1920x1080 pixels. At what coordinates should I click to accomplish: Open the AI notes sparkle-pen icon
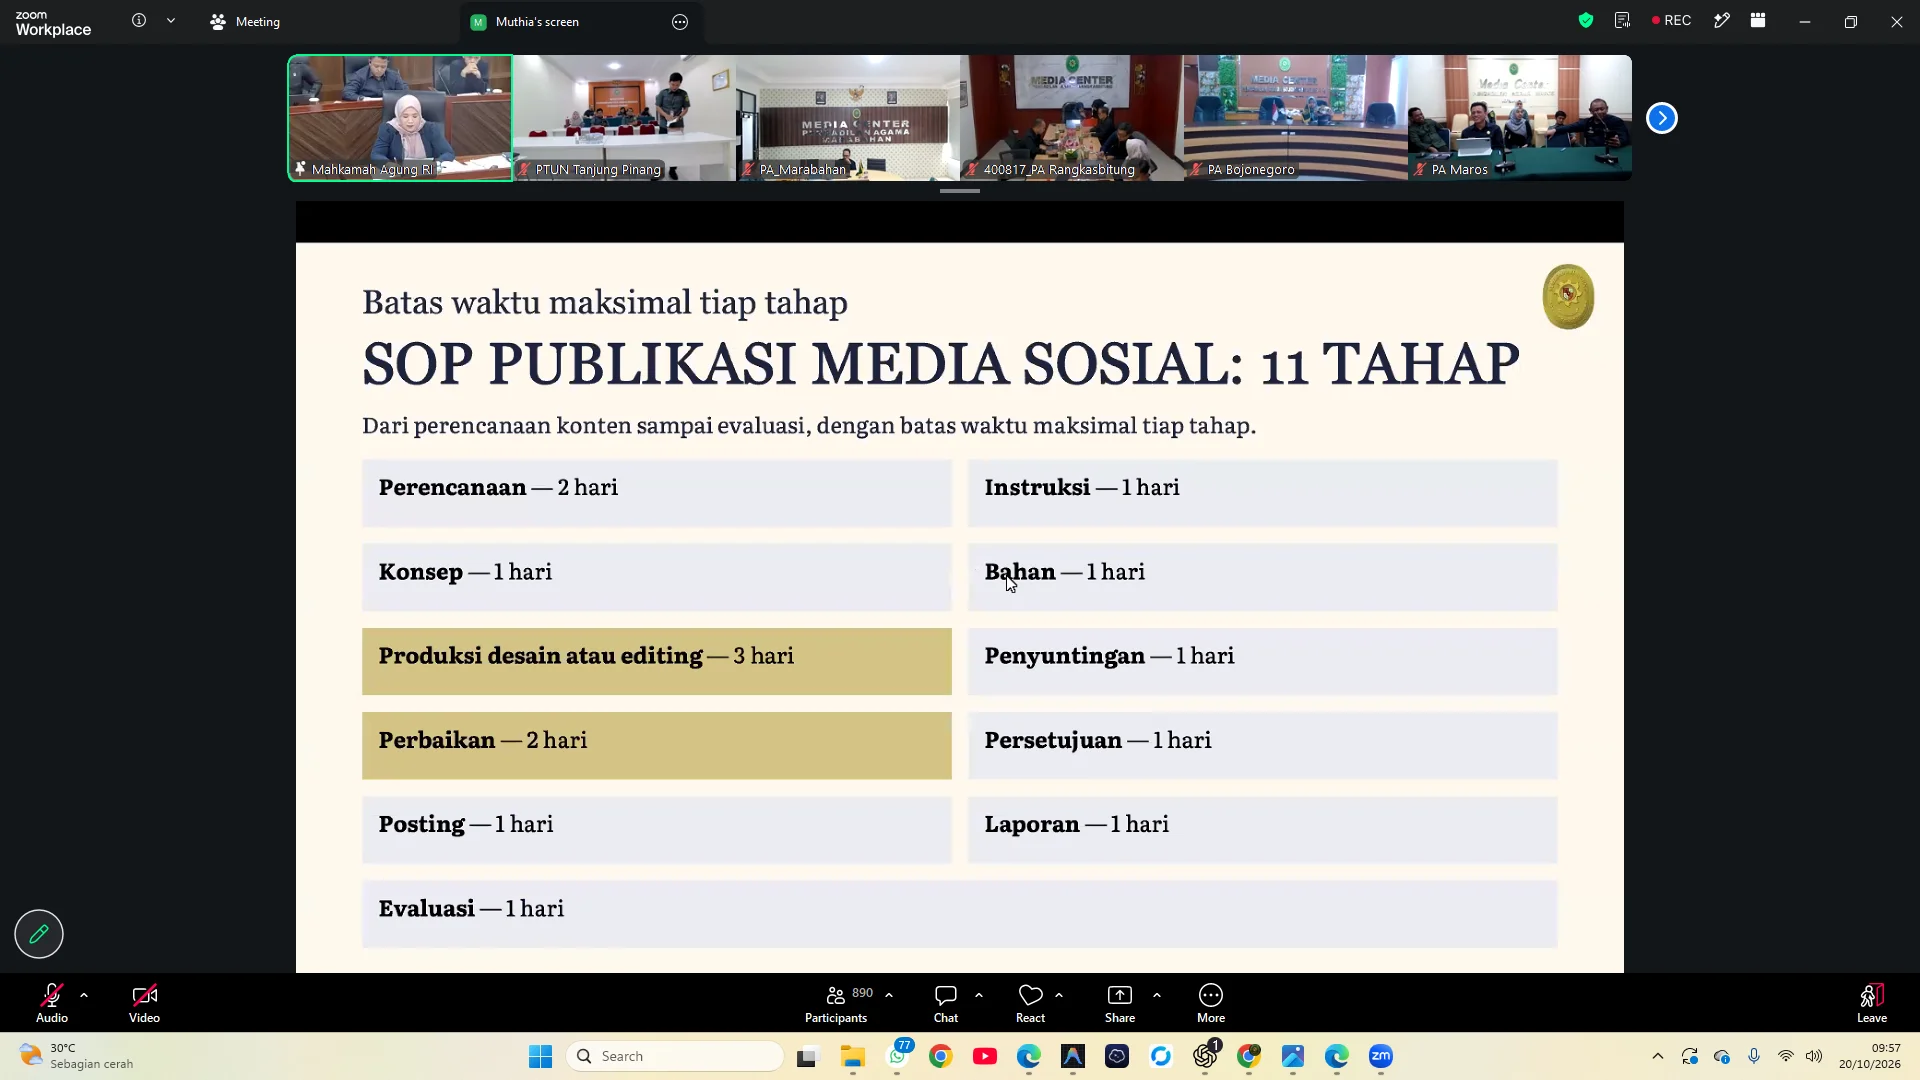1721,20
